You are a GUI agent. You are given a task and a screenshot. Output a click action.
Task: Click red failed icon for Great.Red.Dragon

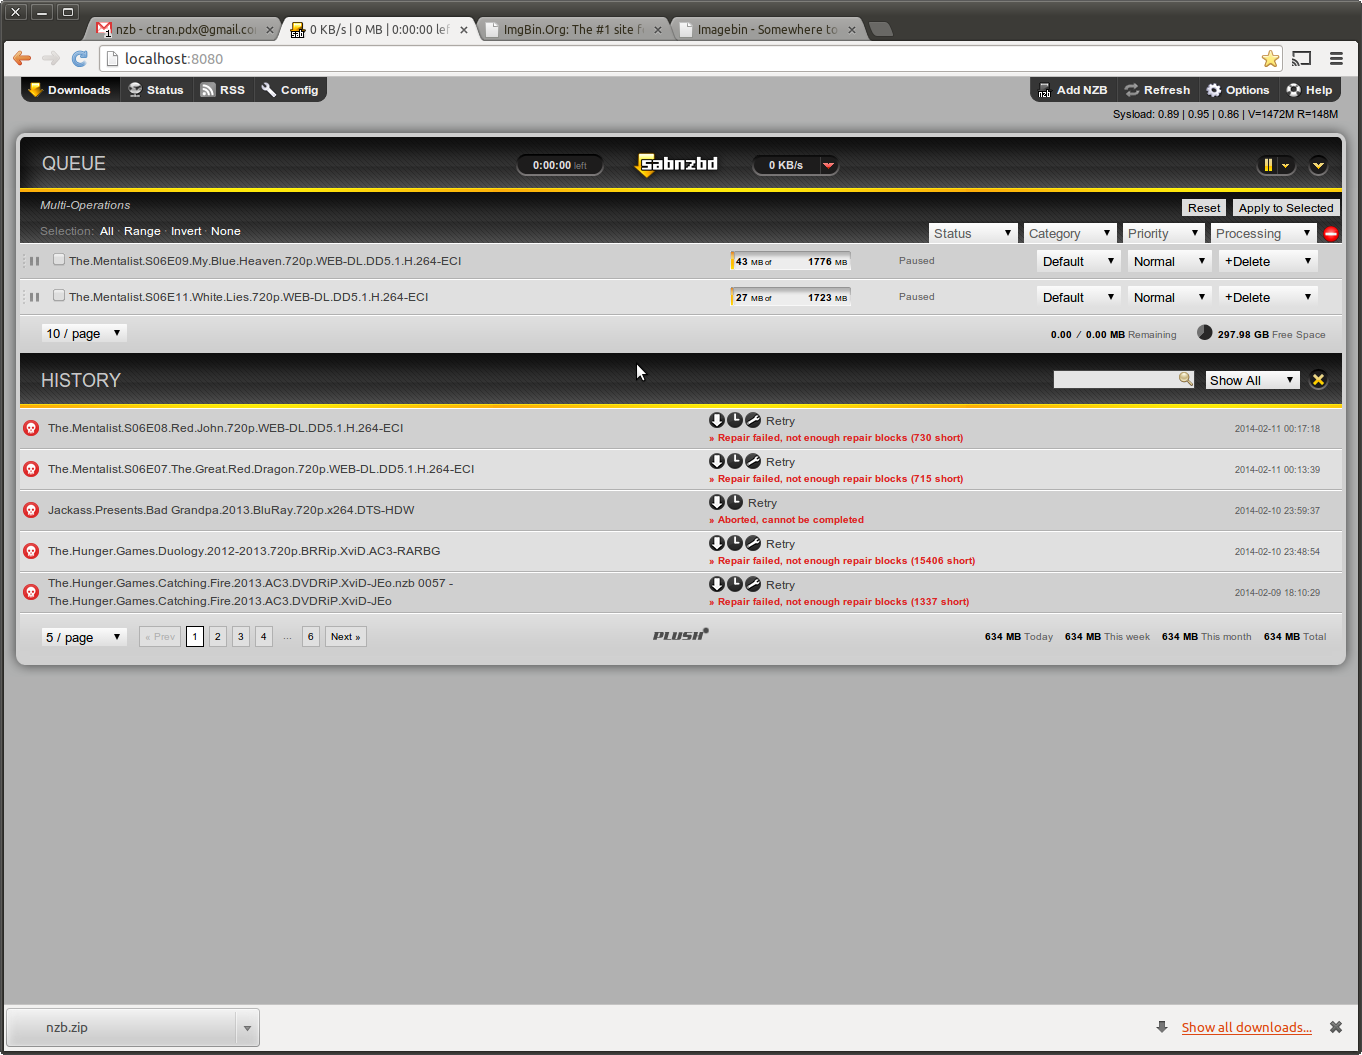point(31,469)
